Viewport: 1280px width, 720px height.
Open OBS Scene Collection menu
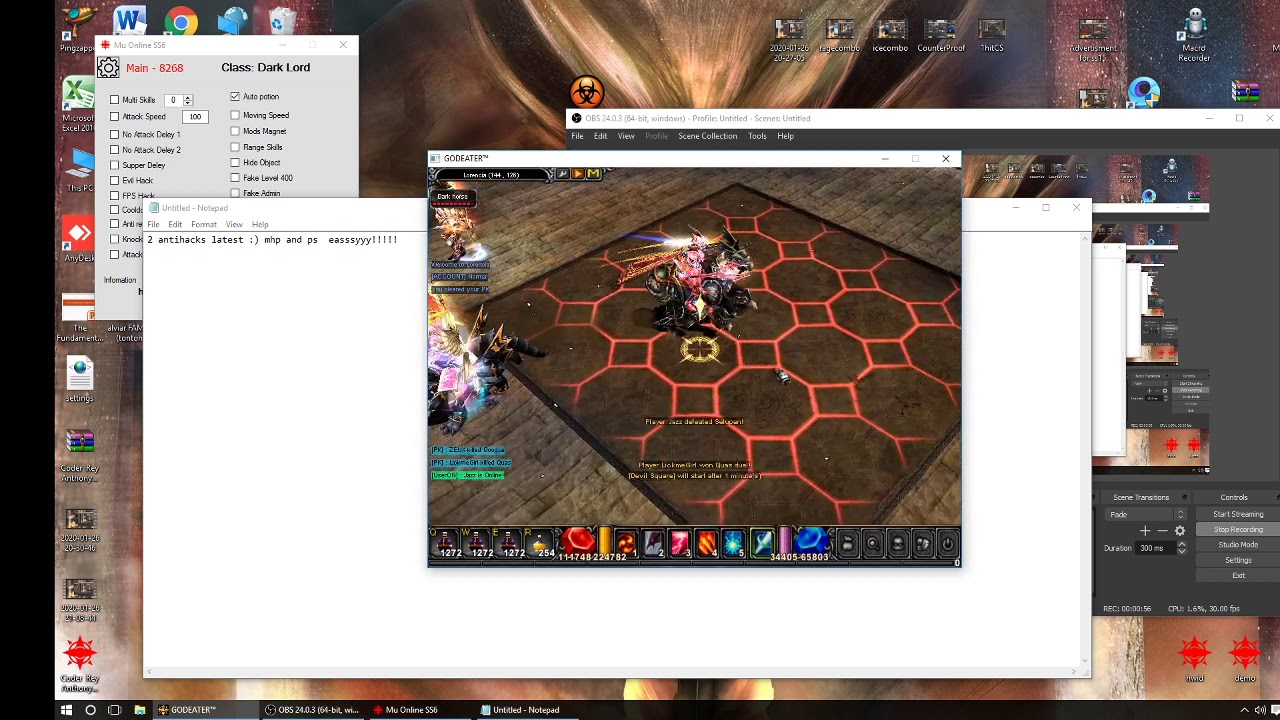[707, 136]
